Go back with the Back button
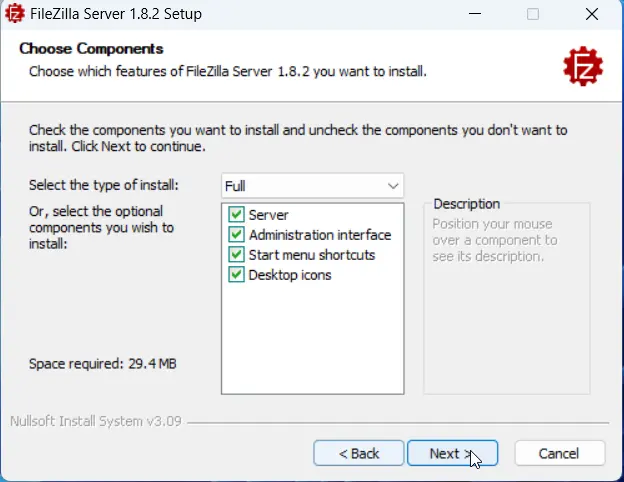Image resolution: width=624 pixels, height=482 pixels. coord(359,453)
